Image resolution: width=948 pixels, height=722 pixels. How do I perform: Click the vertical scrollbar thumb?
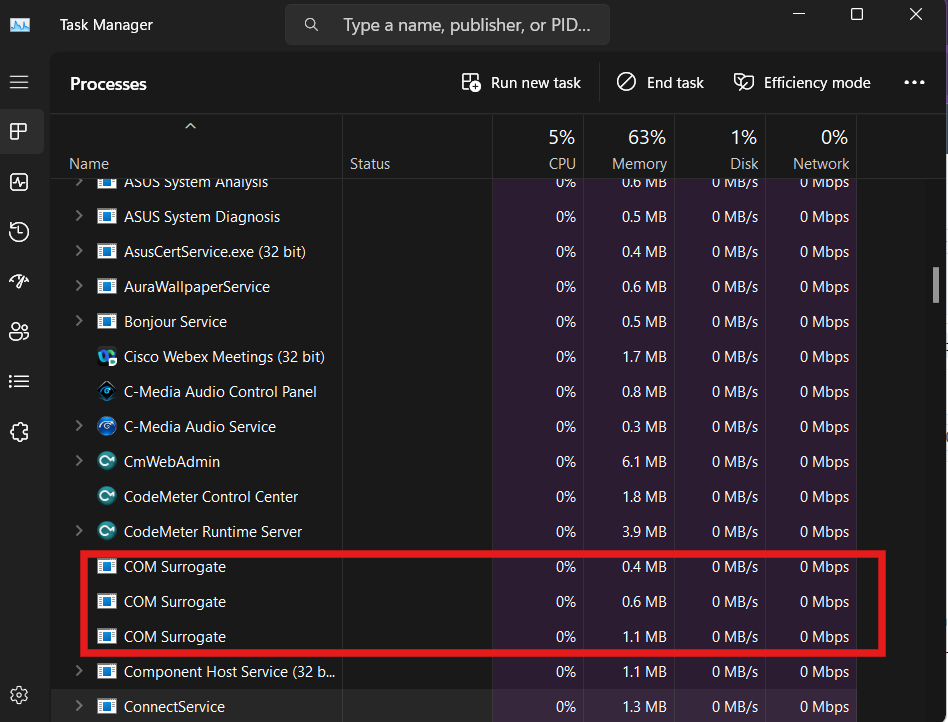click(936, 284)
